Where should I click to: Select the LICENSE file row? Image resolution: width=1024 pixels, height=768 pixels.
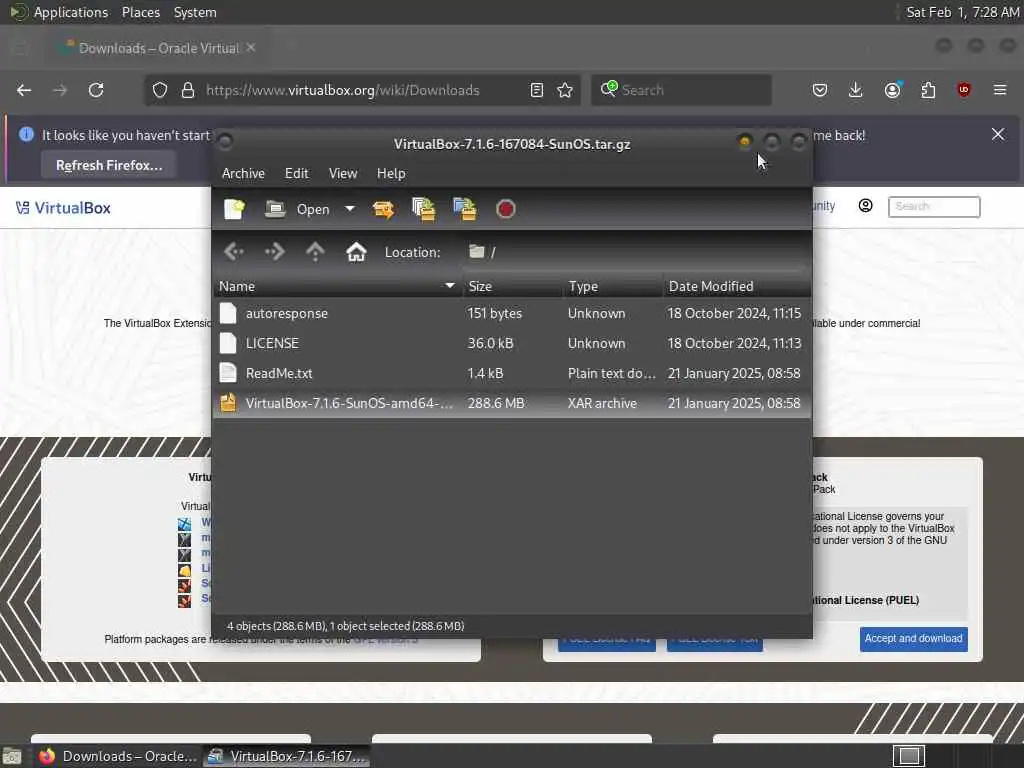click(x=512, y=344)
